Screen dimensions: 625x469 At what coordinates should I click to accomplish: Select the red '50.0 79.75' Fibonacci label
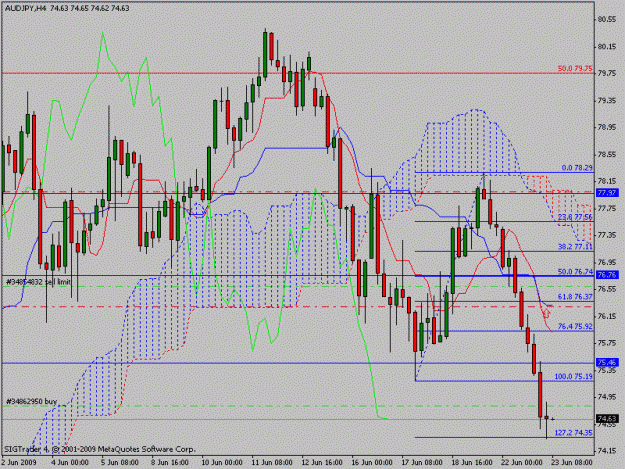click(x=575, y=69)
